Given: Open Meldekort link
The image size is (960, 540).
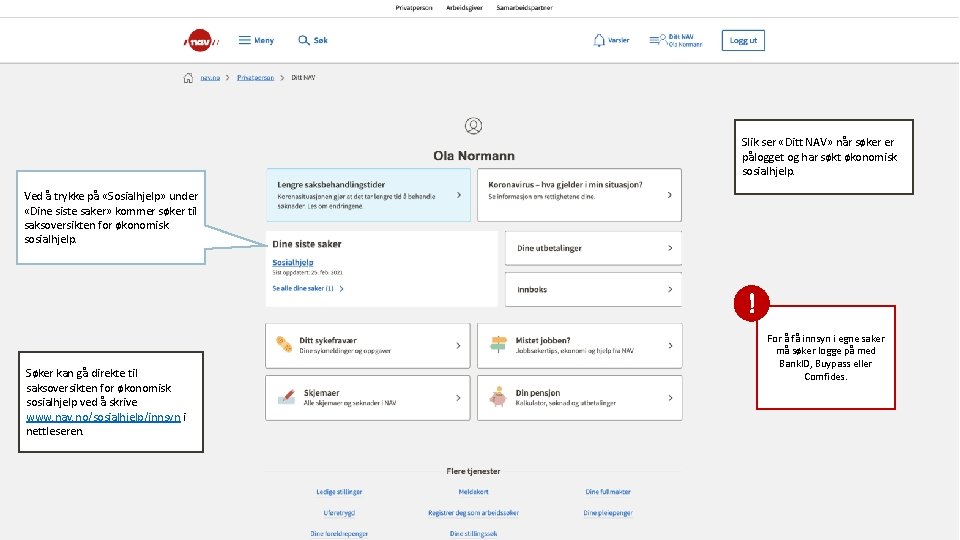Looking at the screenshot, I should [x=473, y=492].
